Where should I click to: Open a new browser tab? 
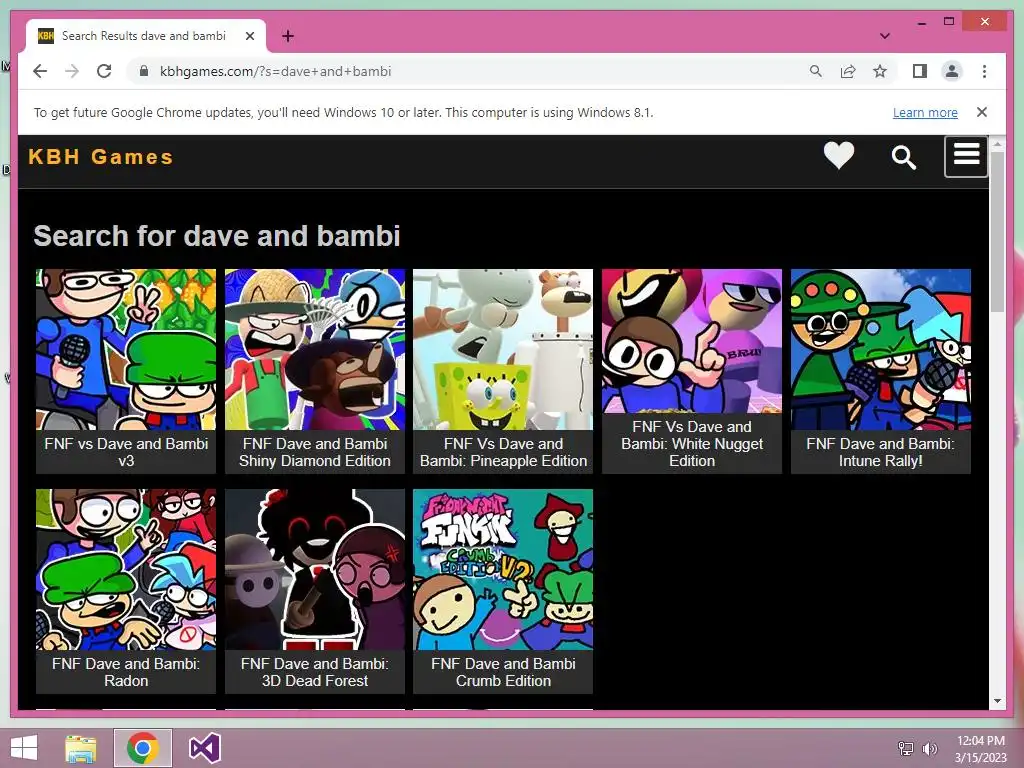288,36
